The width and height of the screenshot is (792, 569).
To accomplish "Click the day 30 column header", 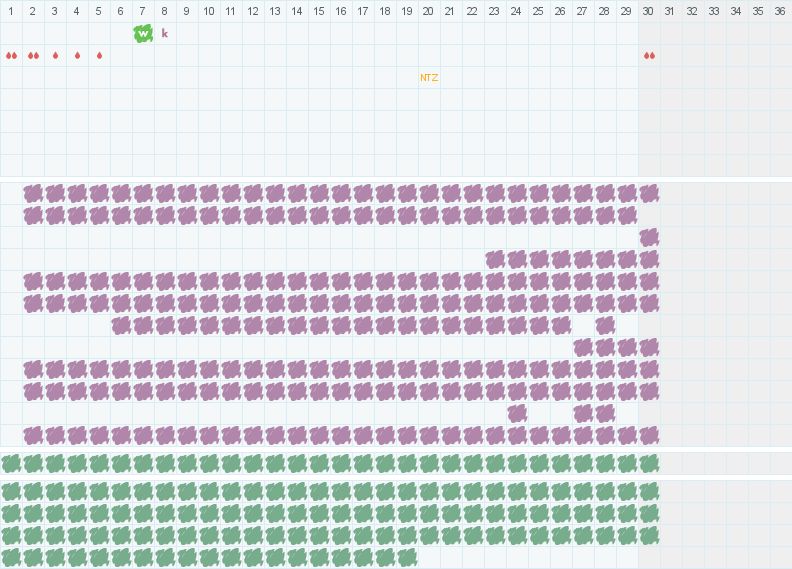I will tap(649, 11).
